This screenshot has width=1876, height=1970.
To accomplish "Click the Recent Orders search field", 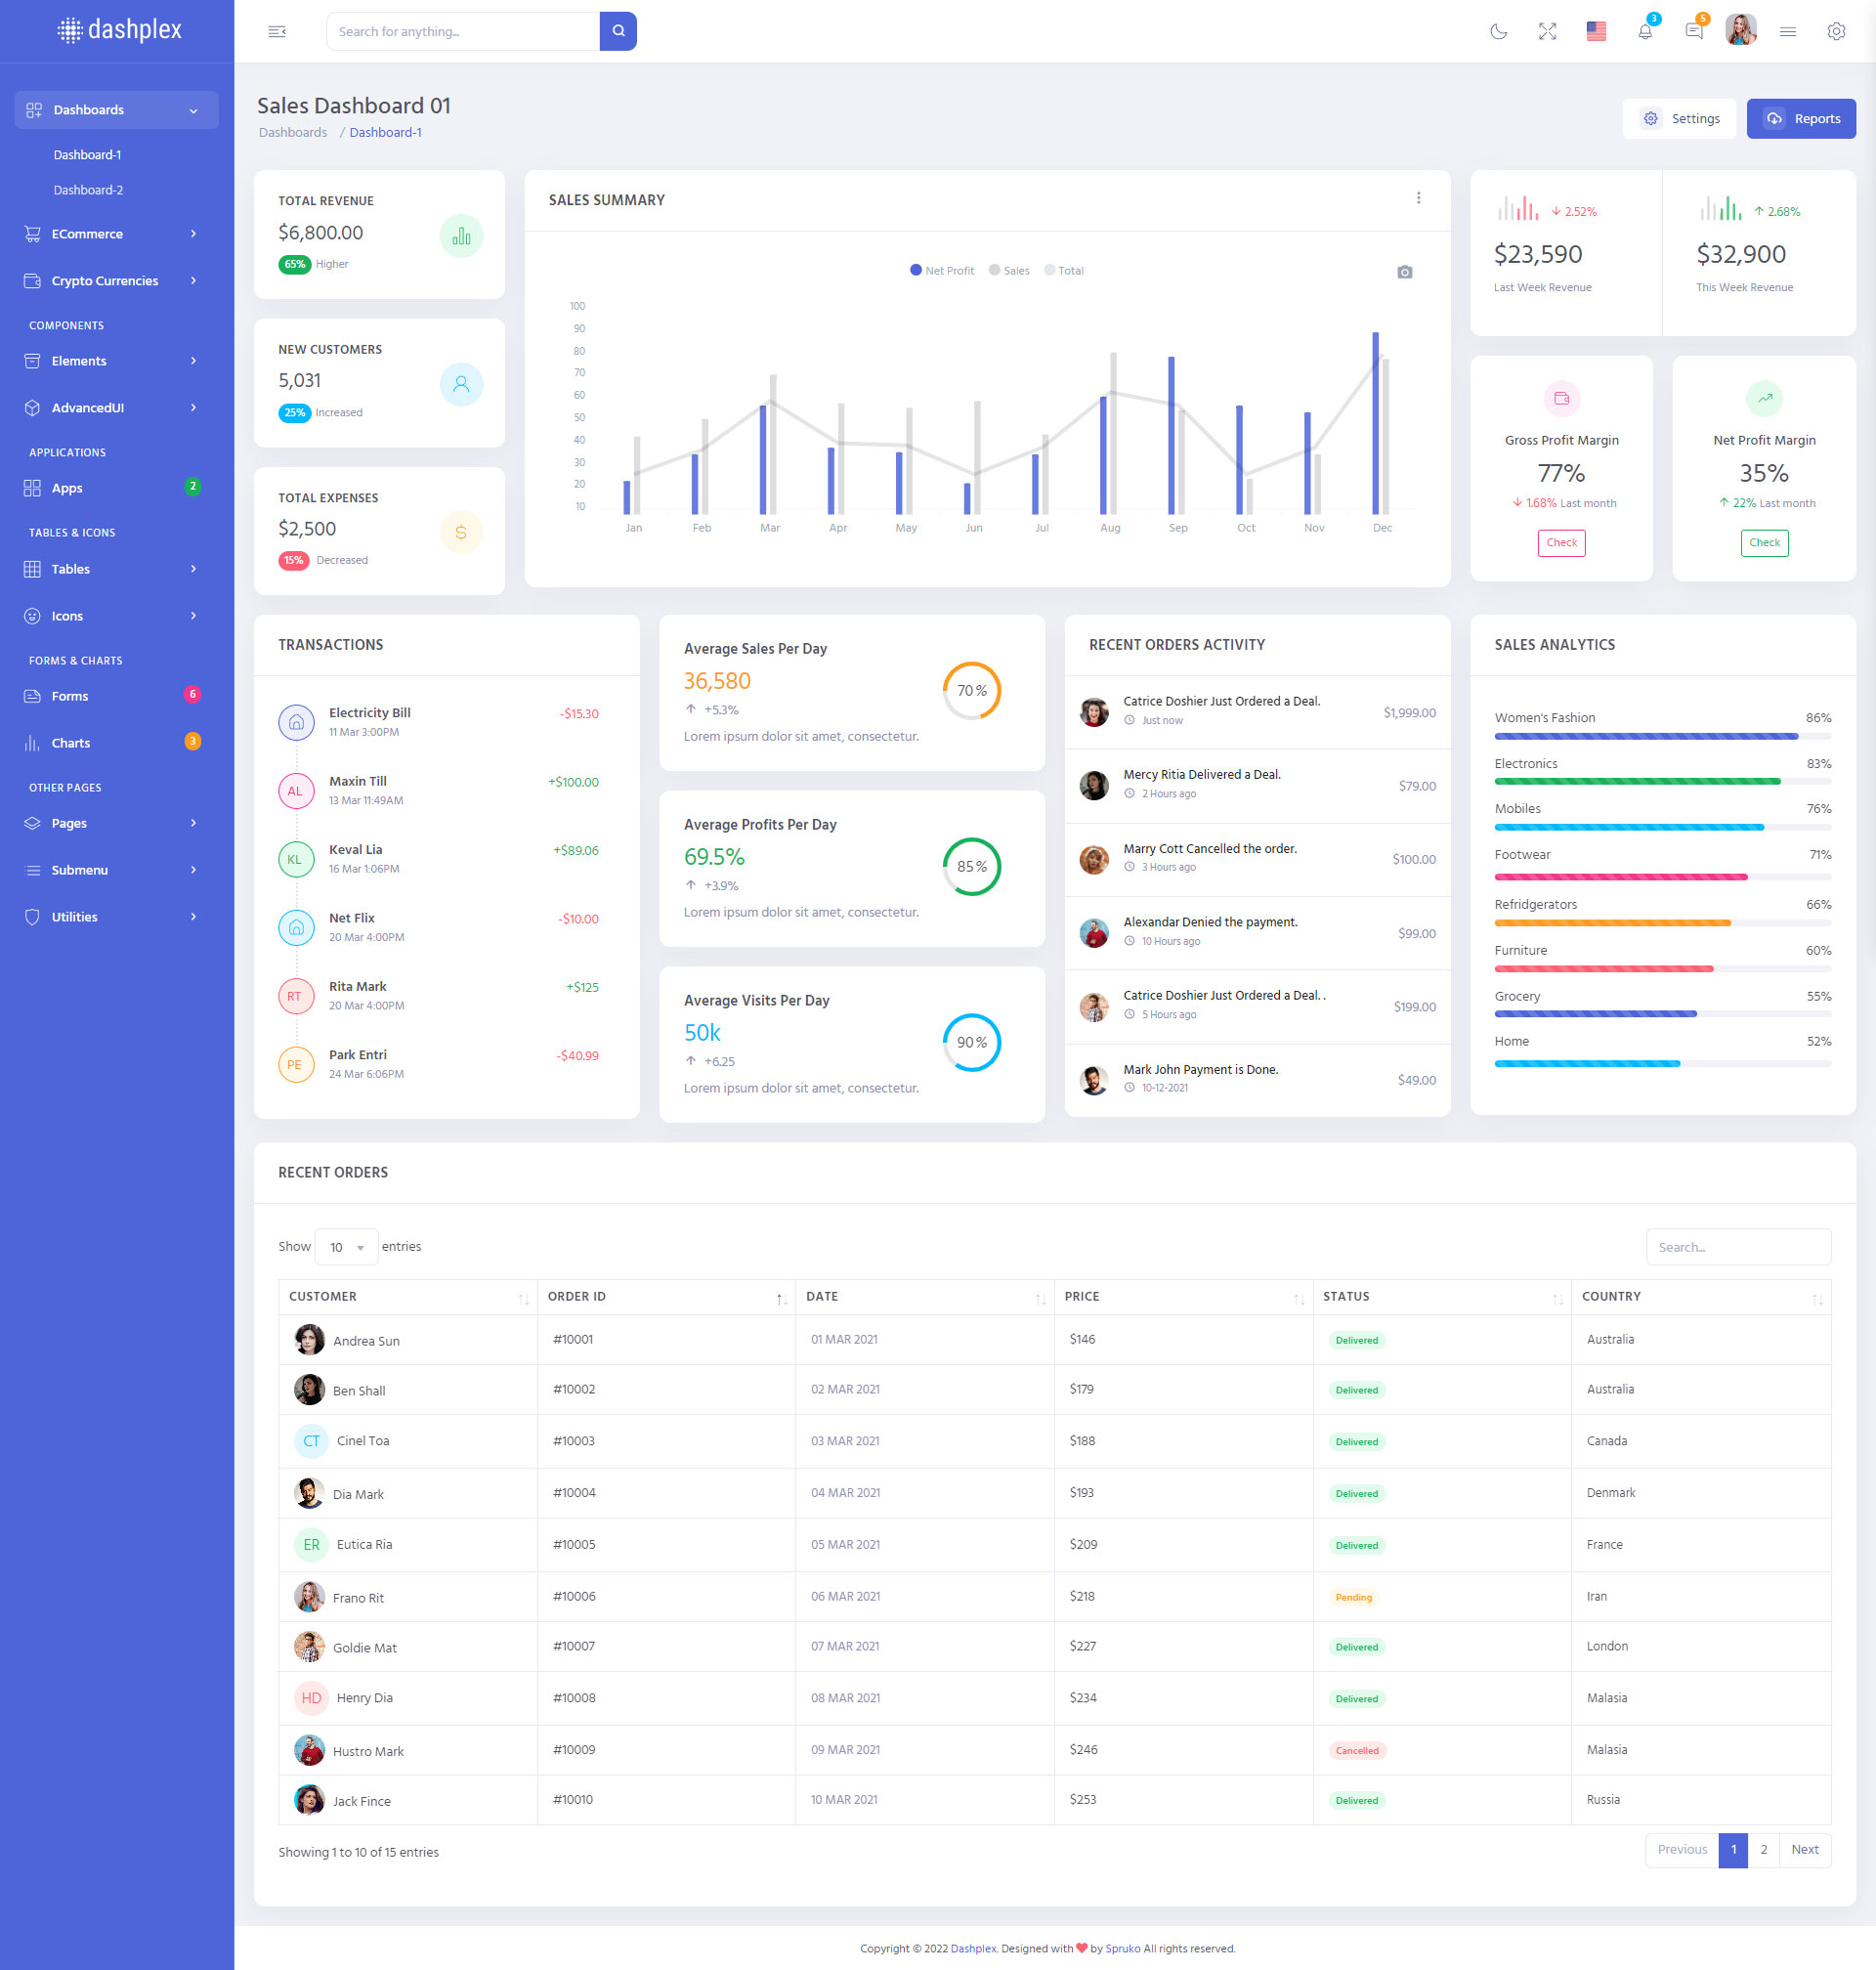I will pyautogui.click(x=1737, y=1247).
